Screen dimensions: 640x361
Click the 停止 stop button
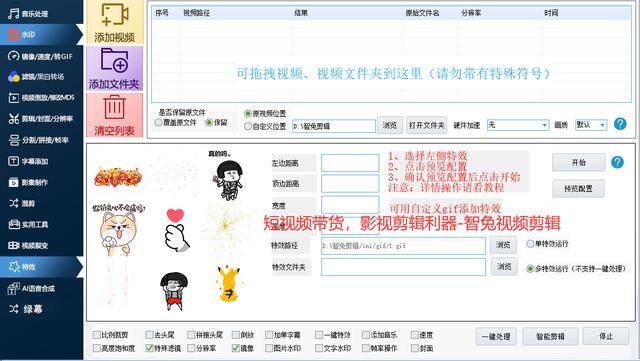(606, 336)
